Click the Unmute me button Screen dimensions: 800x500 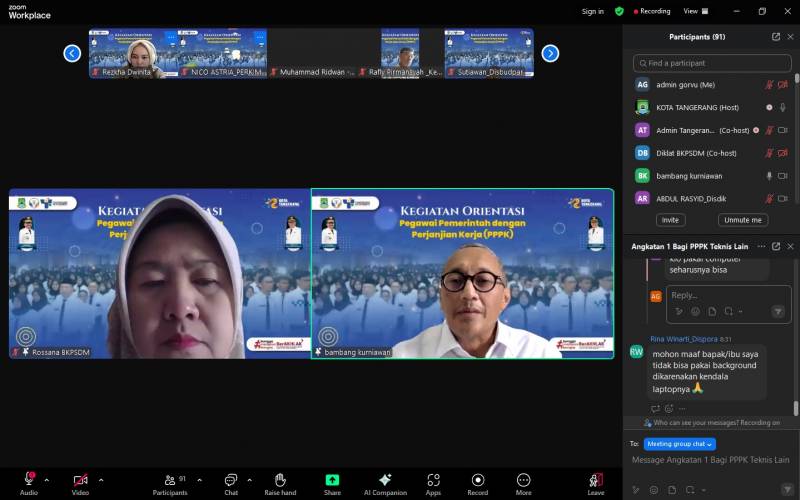tap(743, 220)
